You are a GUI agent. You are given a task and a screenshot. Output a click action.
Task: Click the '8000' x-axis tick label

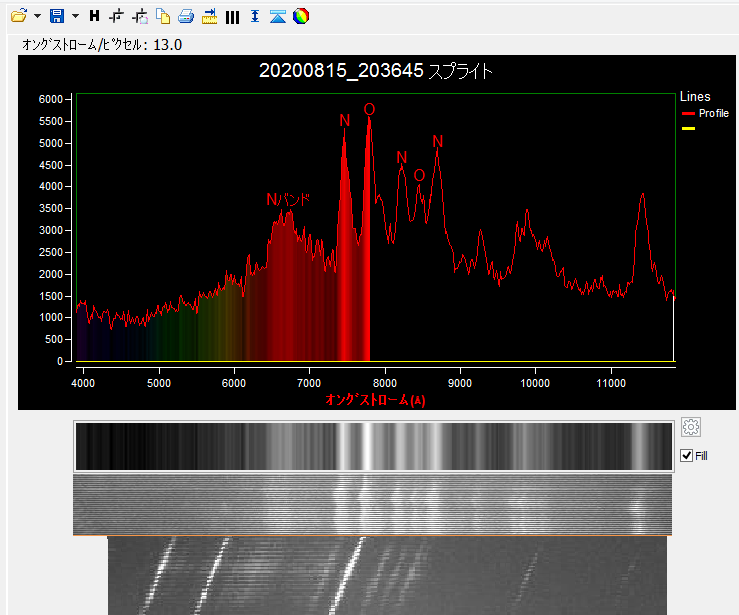point(385,383)
